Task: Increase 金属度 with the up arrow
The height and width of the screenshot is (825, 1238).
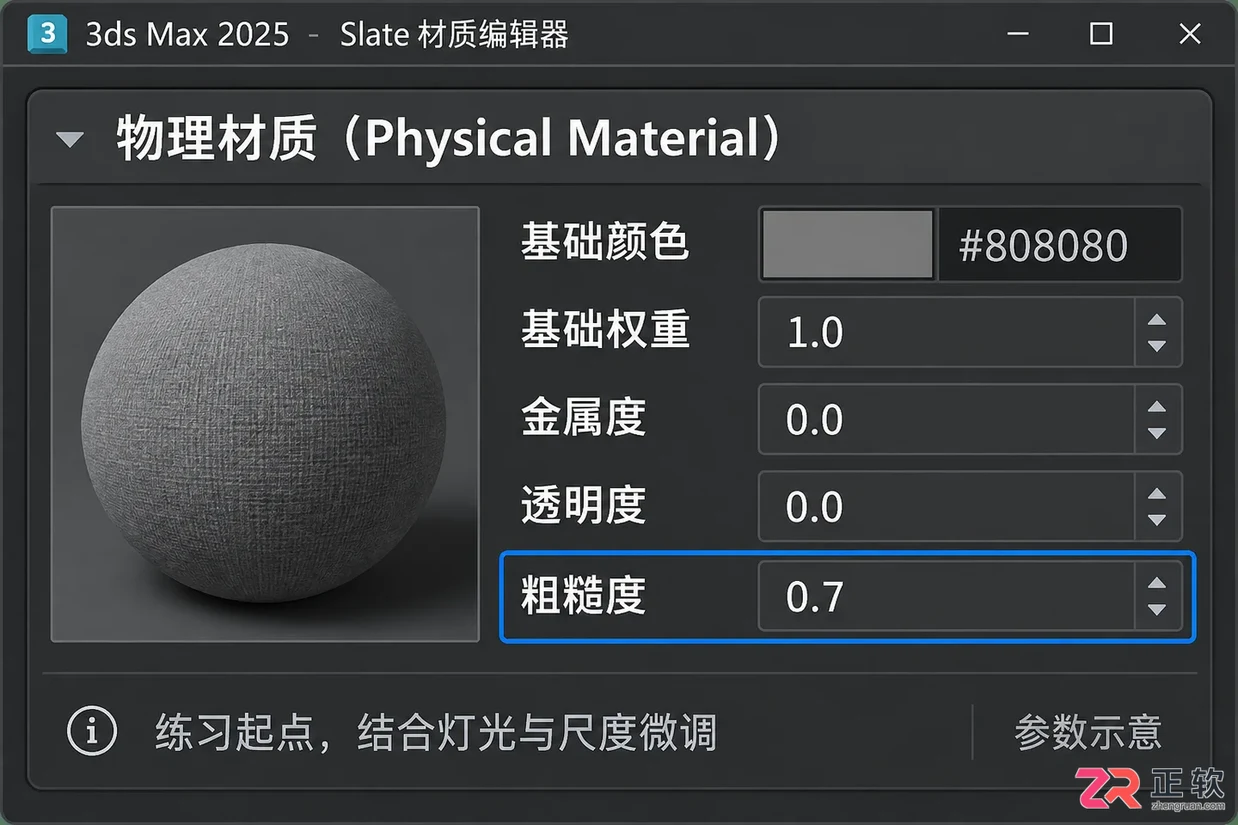Action: click(x=1157, y=407)
